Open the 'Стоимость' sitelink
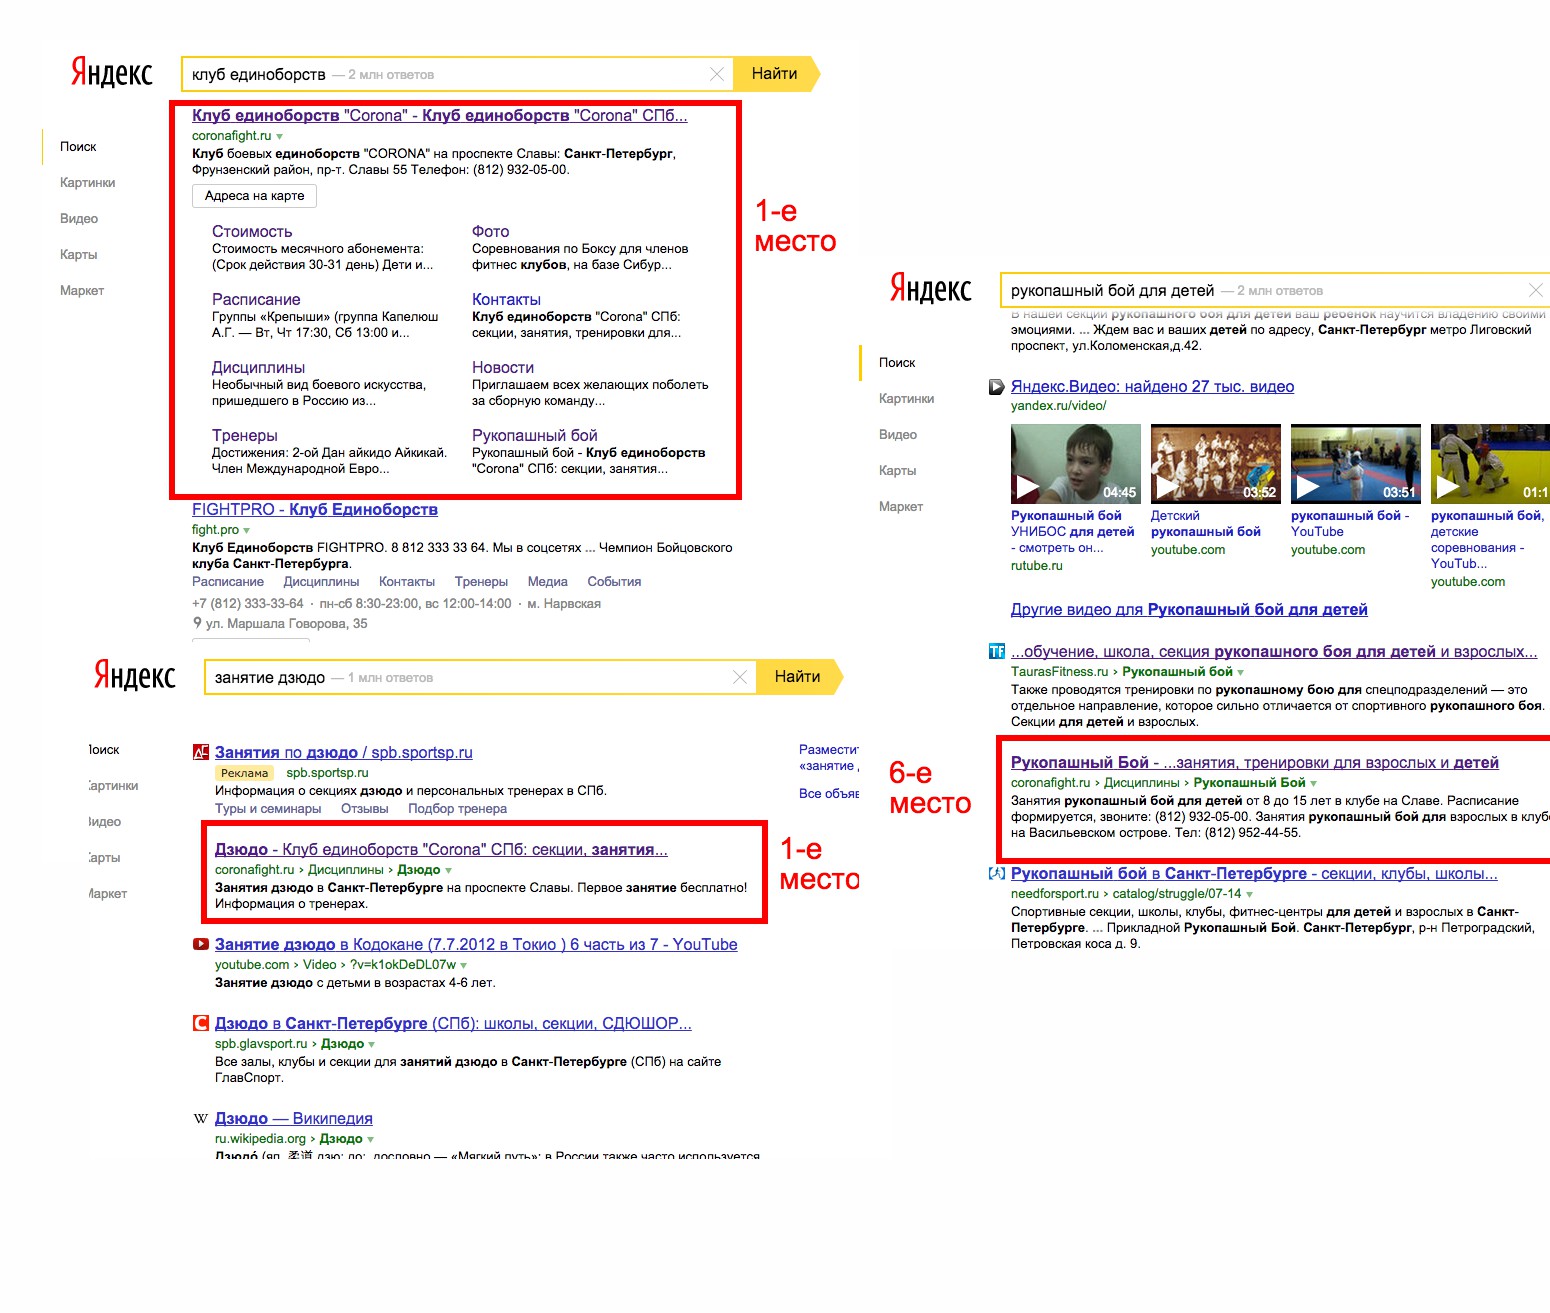The height and width of the screenshot is (1313, 1550). [x=252, y=232]
